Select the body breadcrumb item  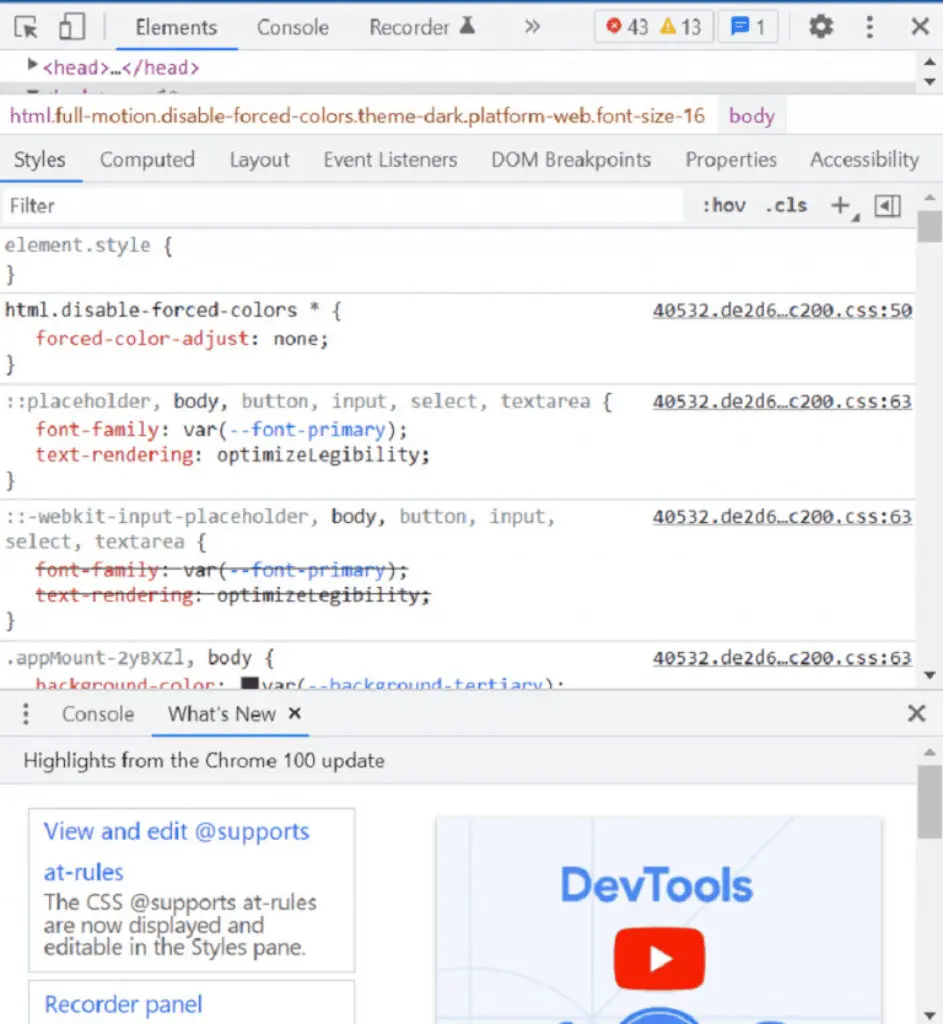click(x=752, y=116)
